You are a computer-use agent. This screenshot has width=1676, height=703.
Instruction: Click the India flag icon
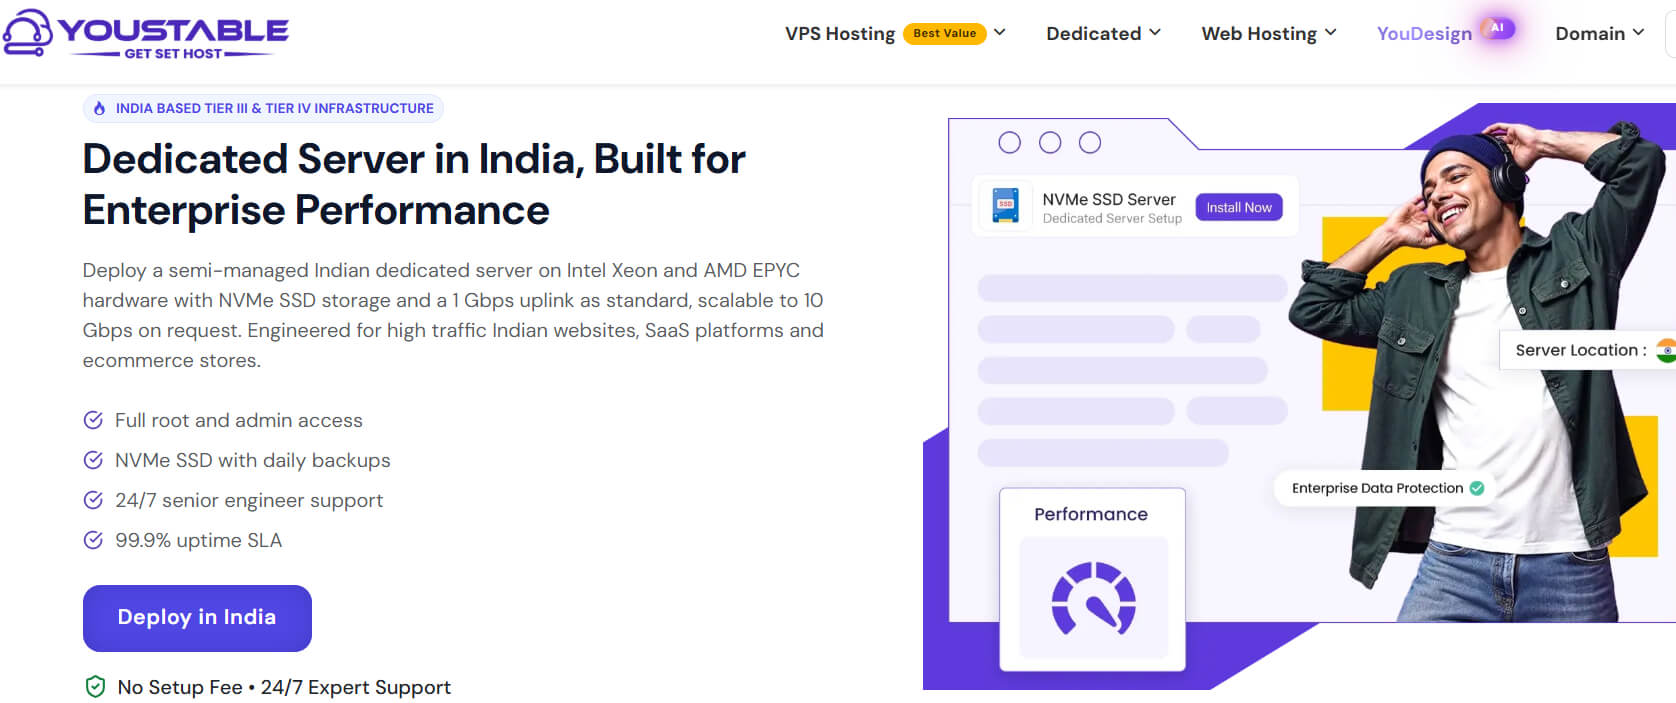coord(1666,350)
